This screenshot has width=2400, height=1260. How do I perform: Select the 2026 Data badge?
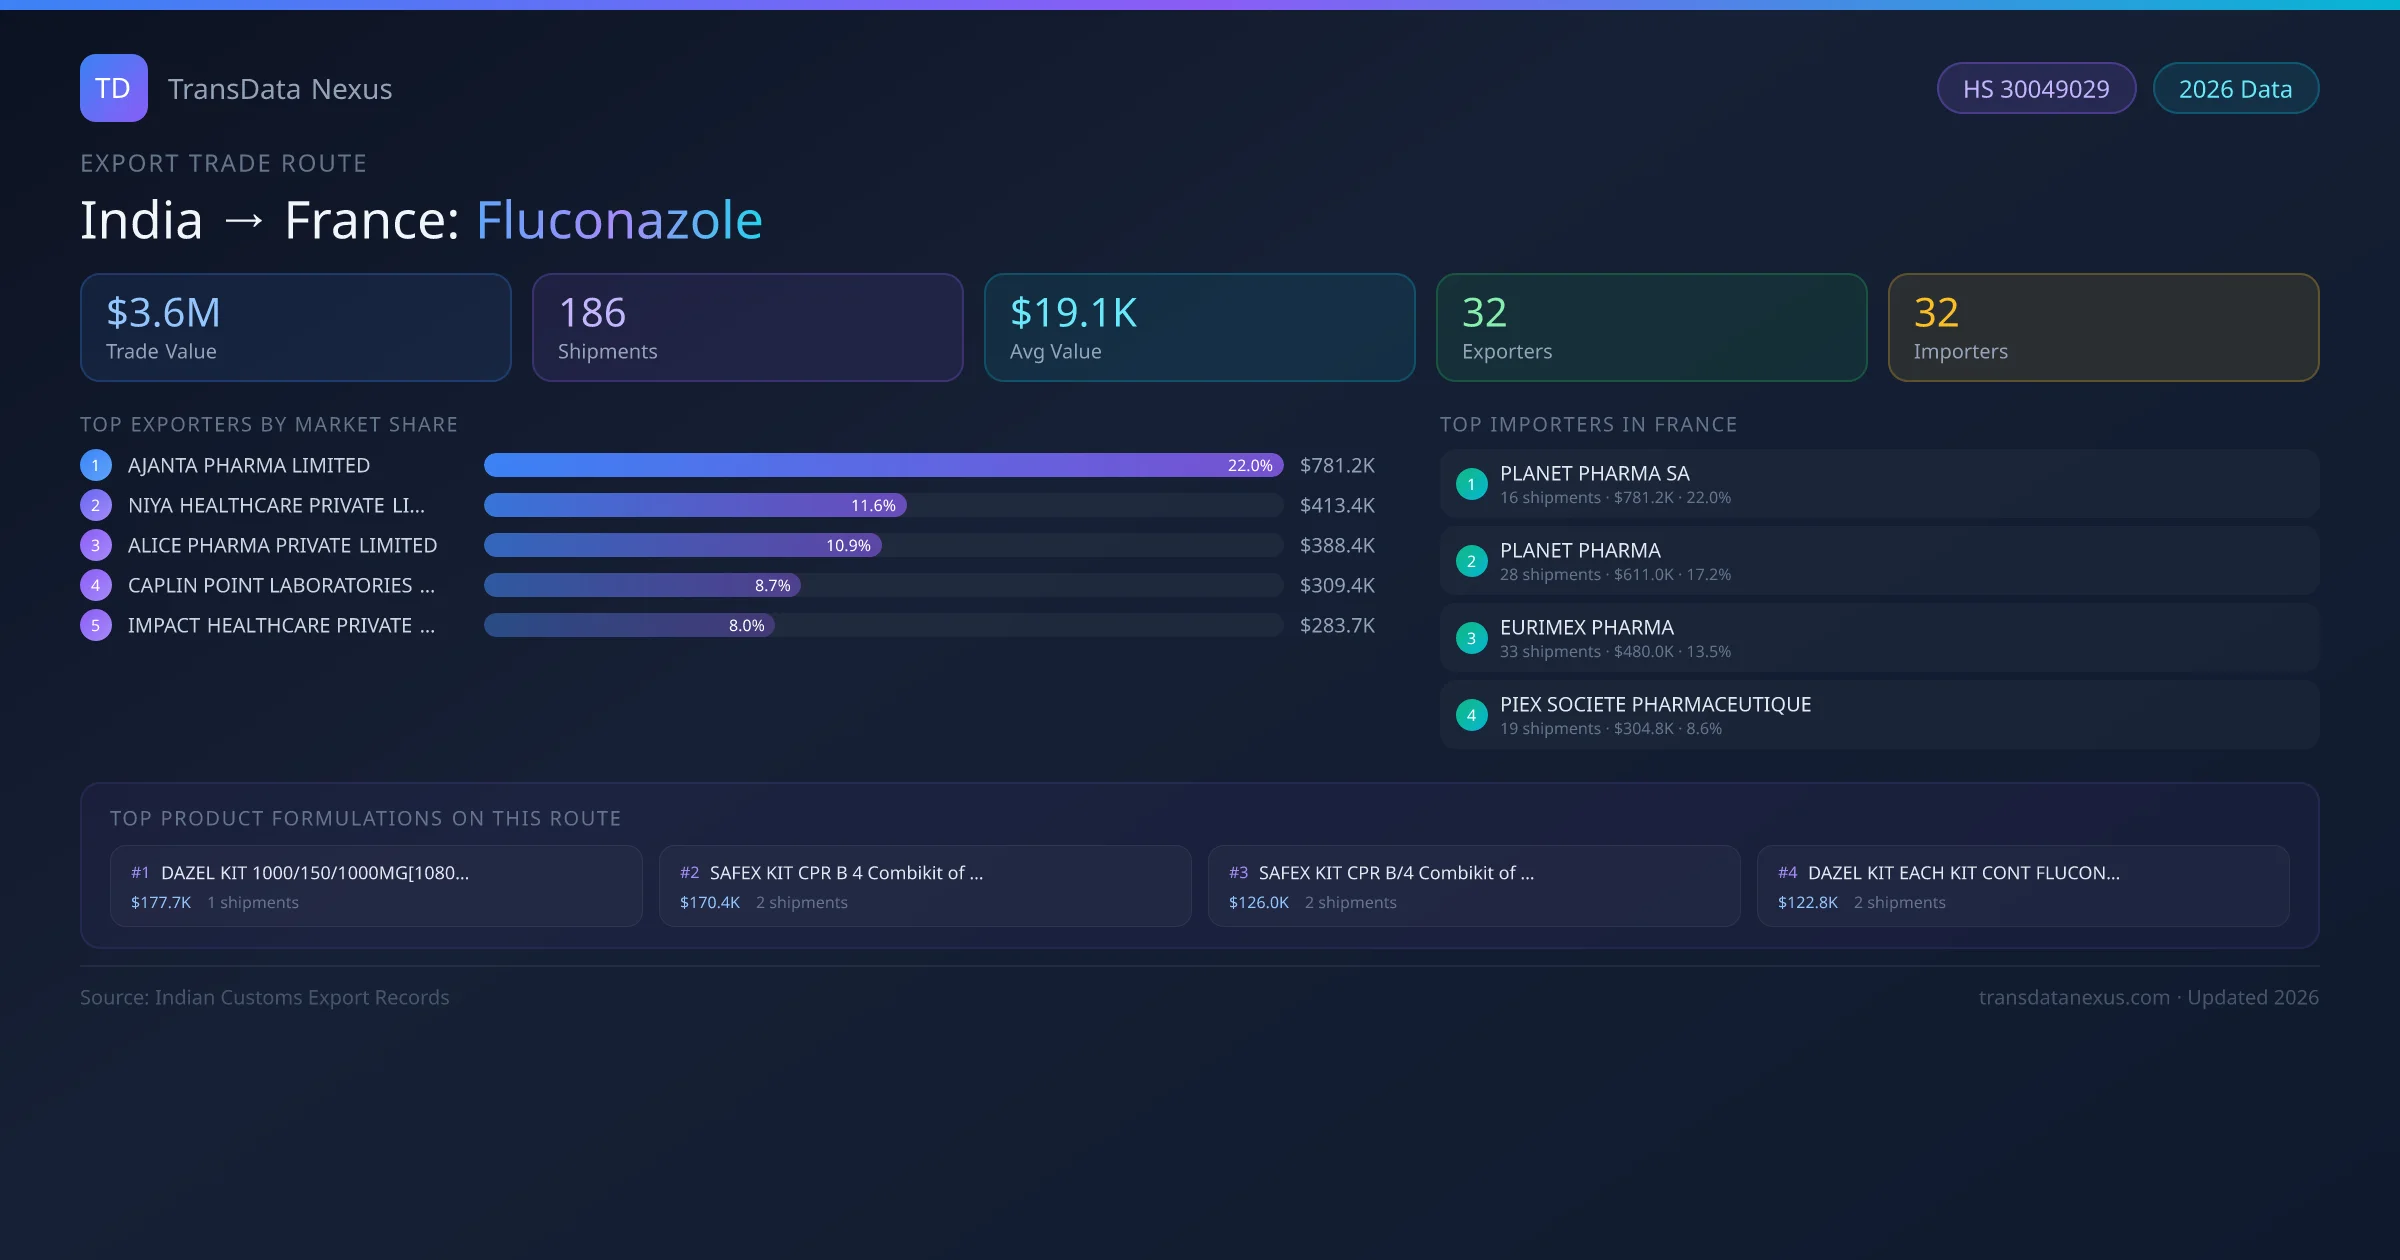[2234, 89]
